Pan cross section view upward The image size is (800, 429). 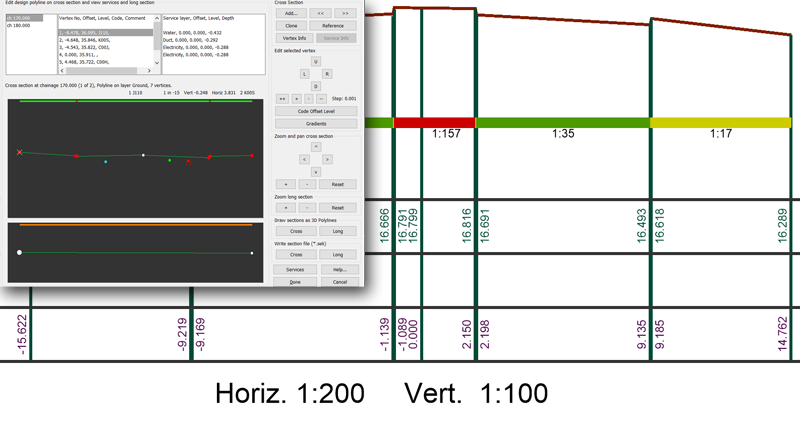315,146
